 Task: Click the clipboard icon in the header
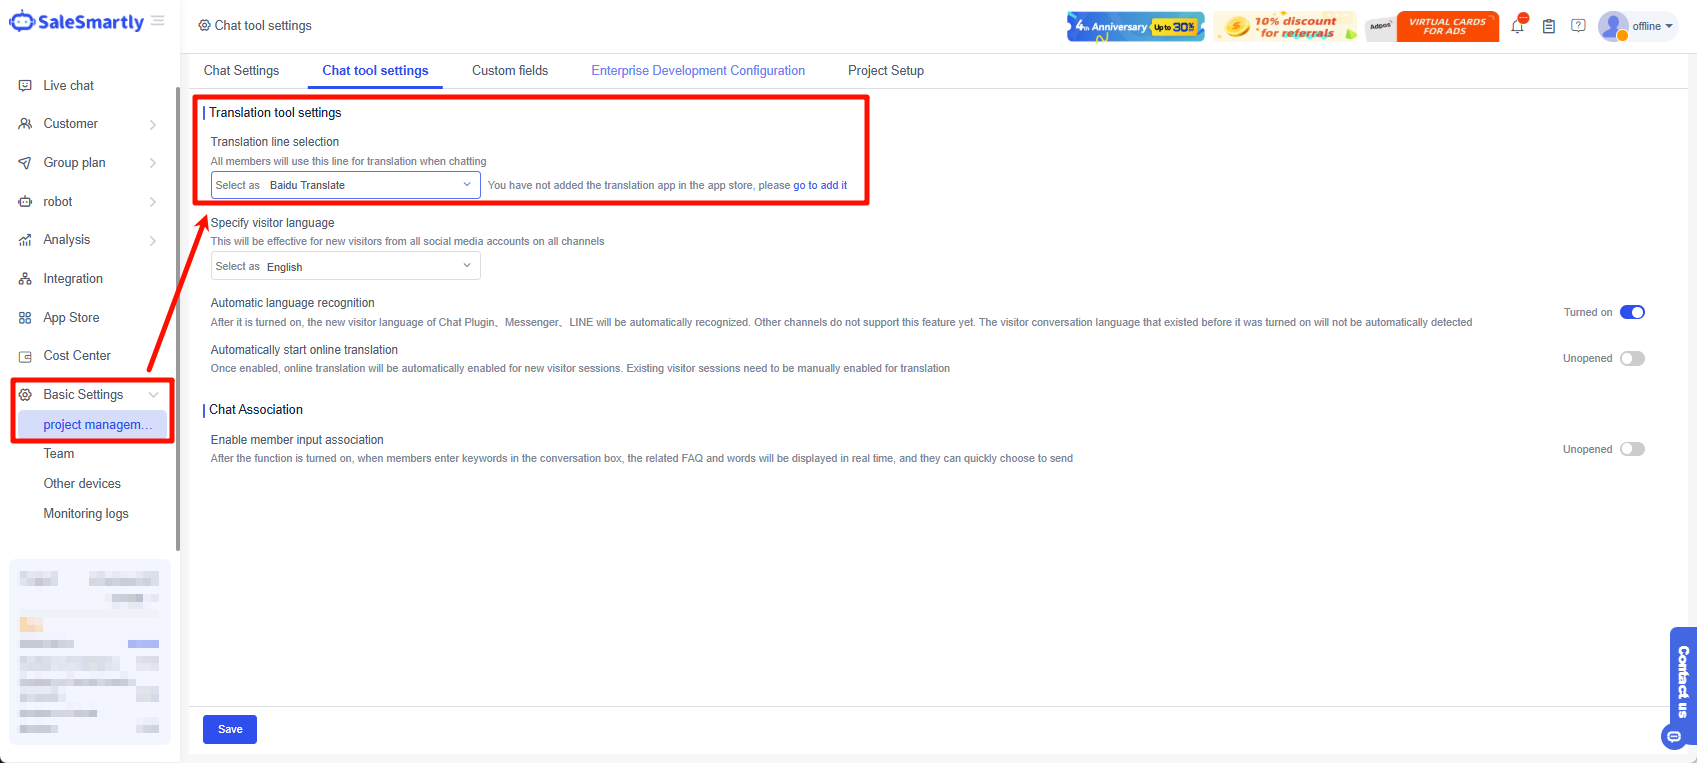(1548, 26)
